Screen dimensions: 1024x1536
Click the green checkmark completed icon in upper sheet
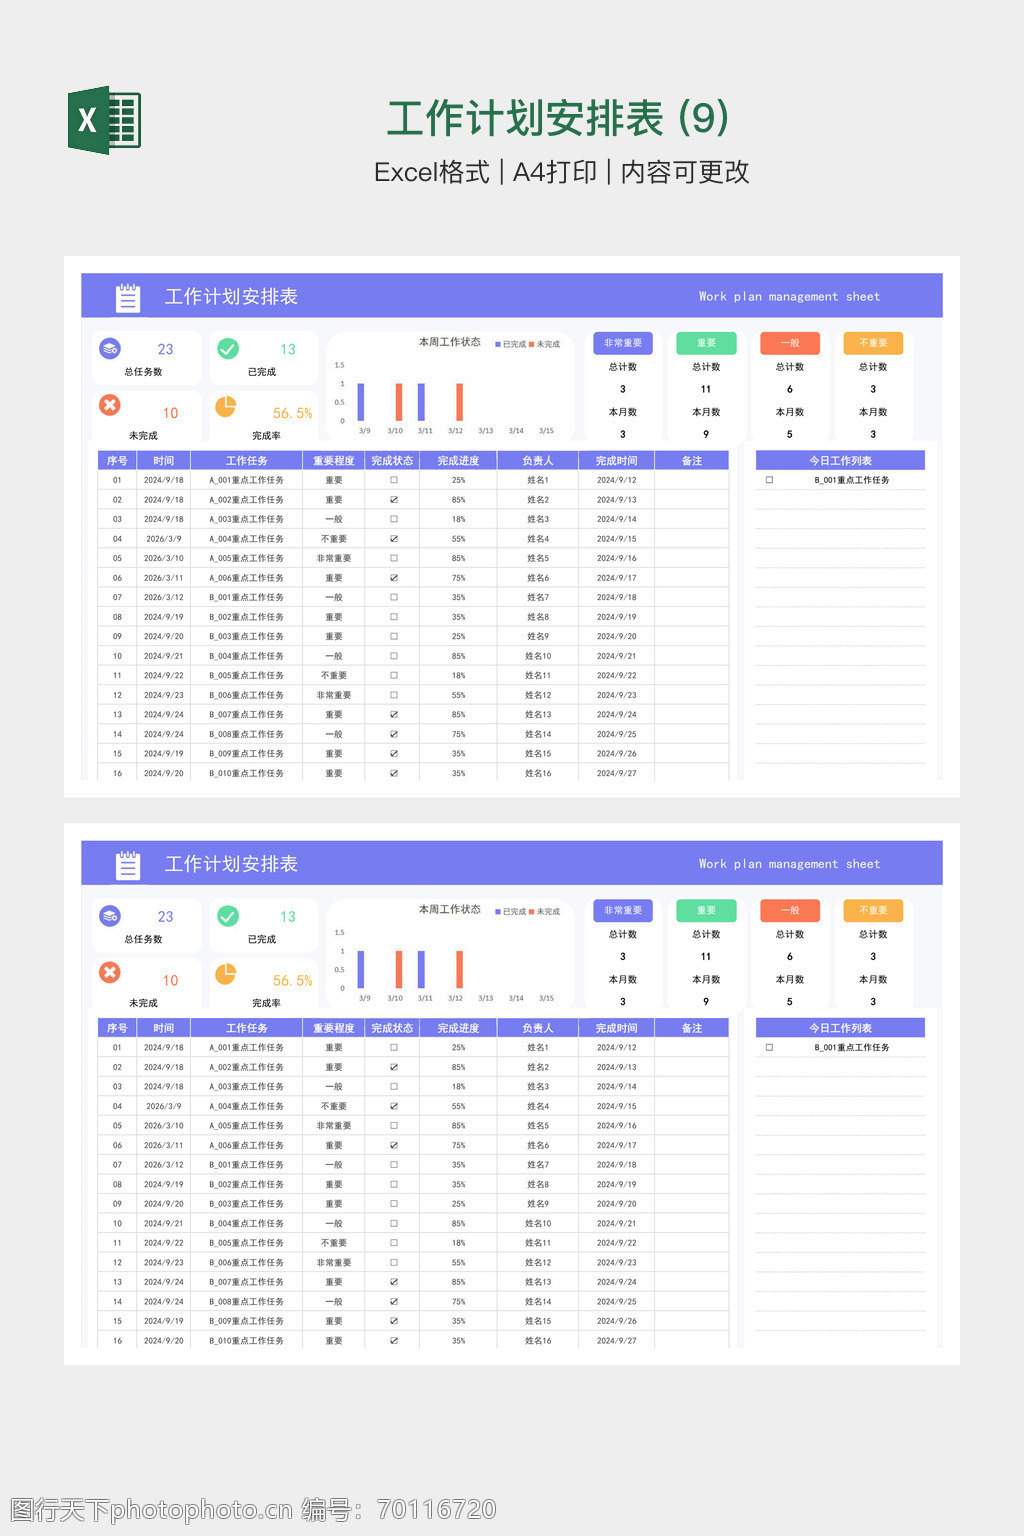[x=228, y=348]
